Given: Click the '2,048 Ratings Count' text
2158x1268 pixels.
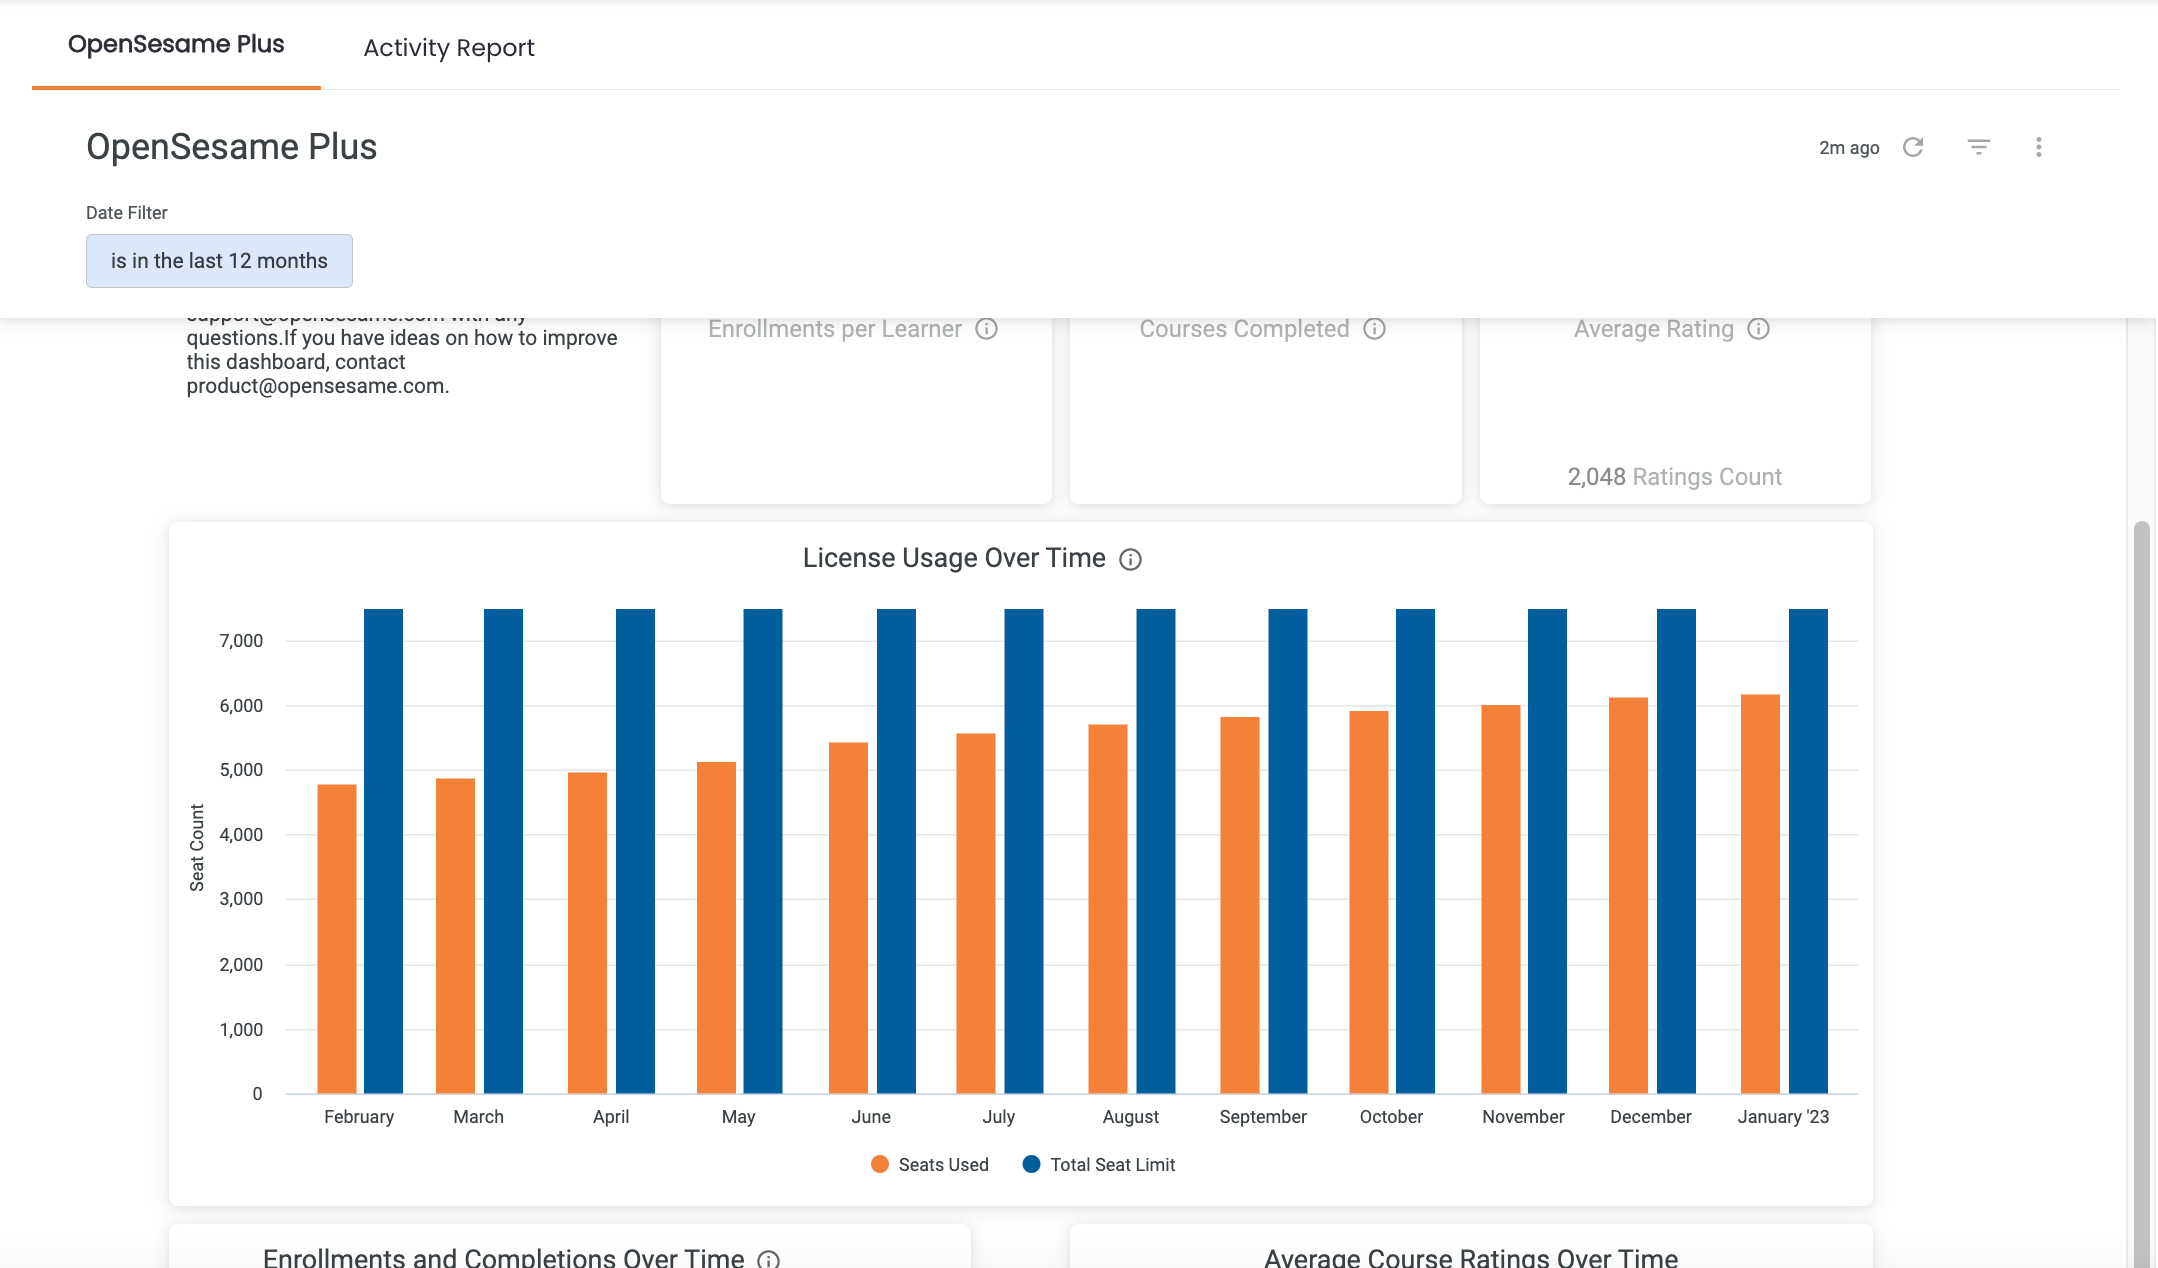Looking at the screenshot, I should point(1675,477).
